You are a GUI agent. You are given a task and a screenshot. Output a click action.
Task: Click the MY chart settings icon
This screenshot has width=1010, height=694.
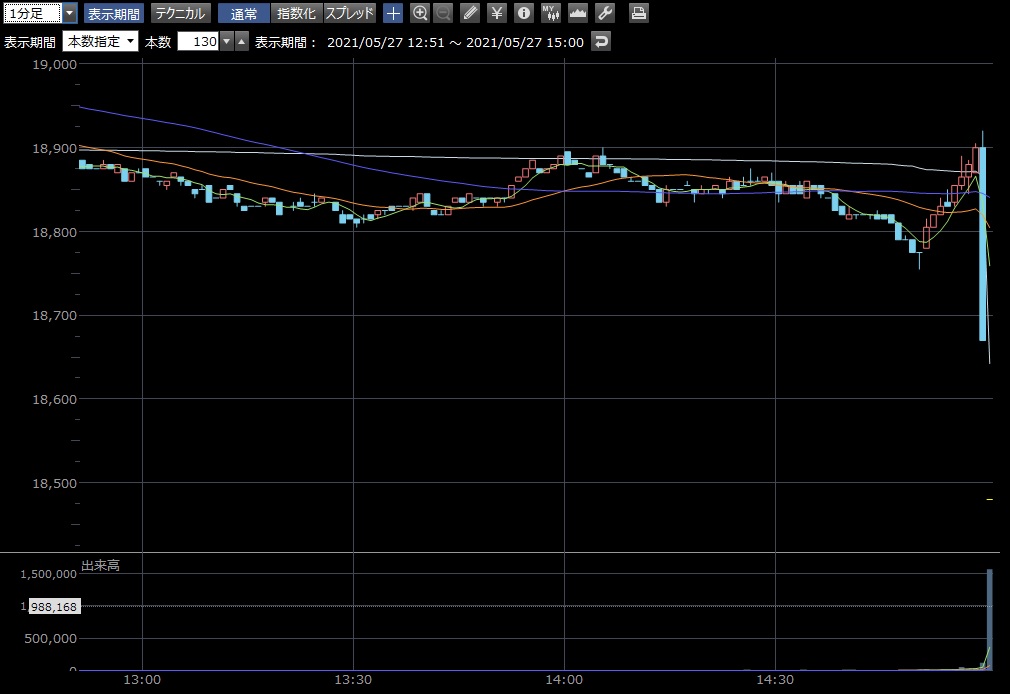click(550, 13)
